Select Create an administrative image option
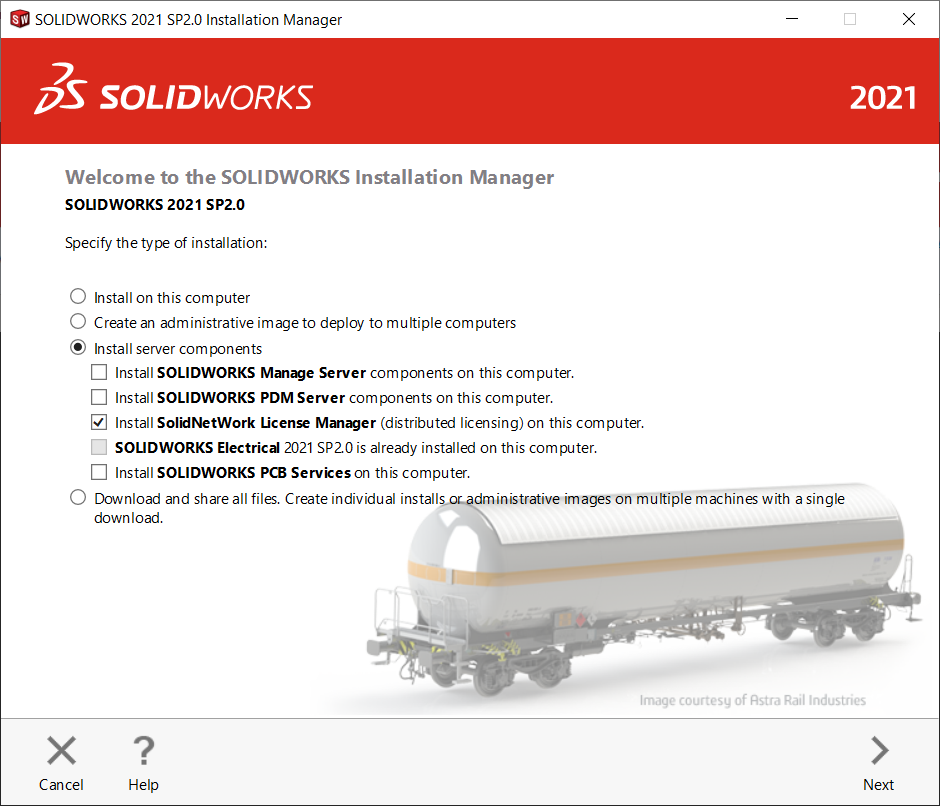The height and width of the screenshot is (806, 940). point(78,321)
